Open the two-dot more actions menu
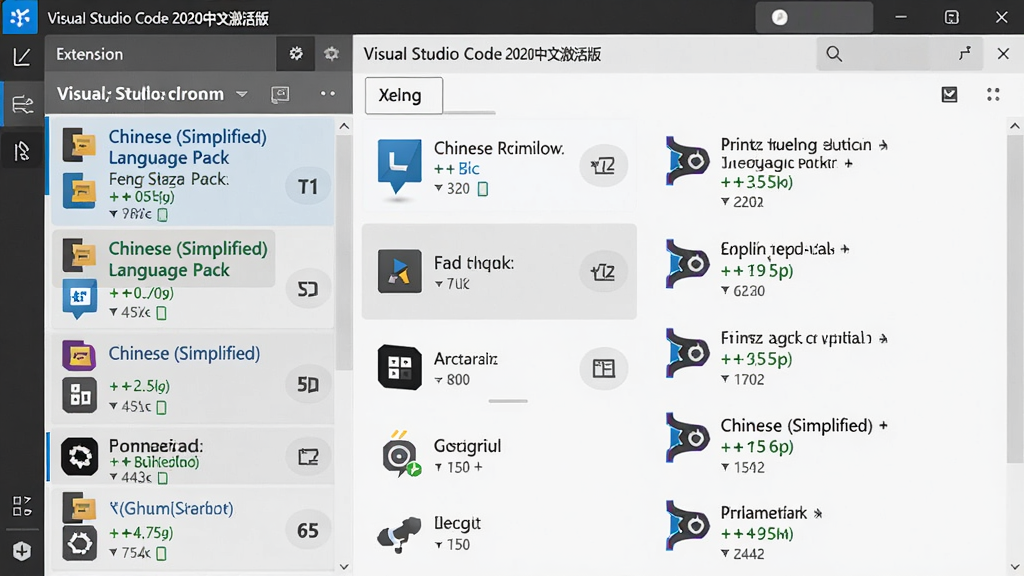 328,94
